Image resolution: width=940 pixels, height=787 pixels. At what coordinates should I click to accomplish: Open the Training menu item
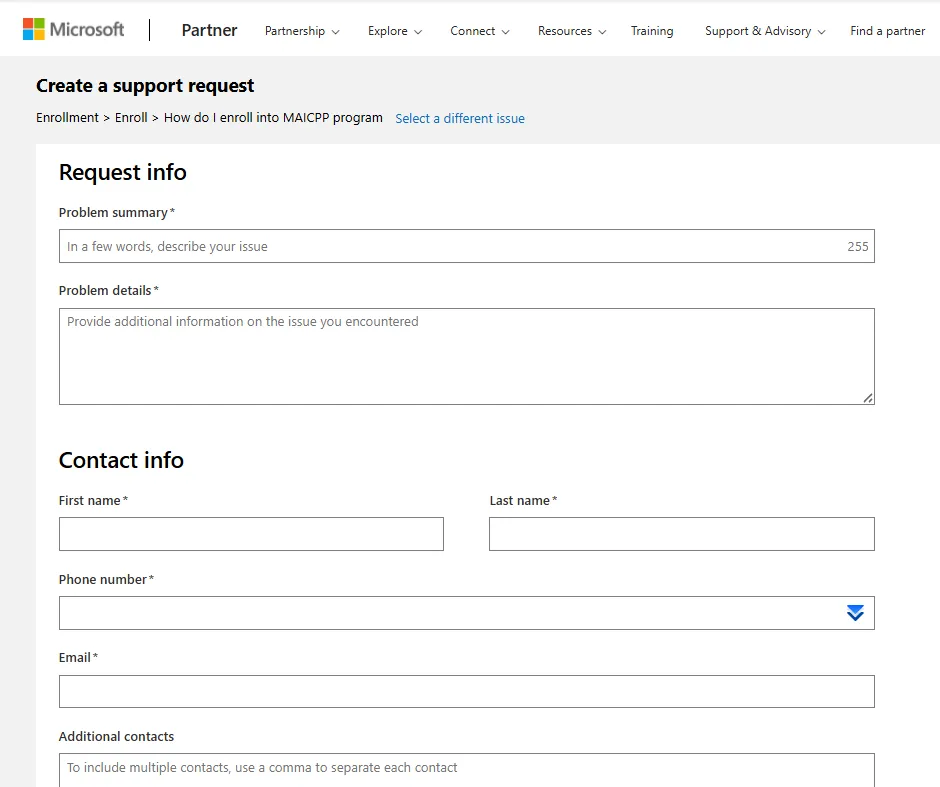point(652,31)
